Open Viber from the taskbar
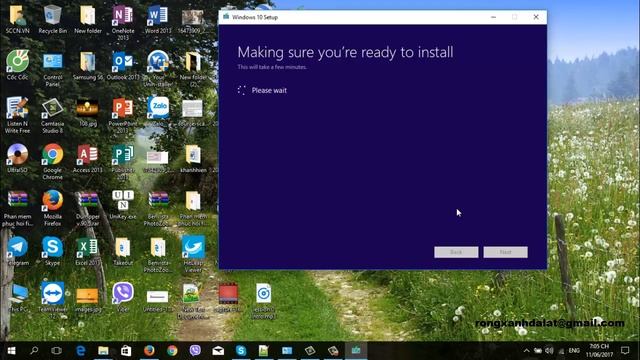 point(195,351)
